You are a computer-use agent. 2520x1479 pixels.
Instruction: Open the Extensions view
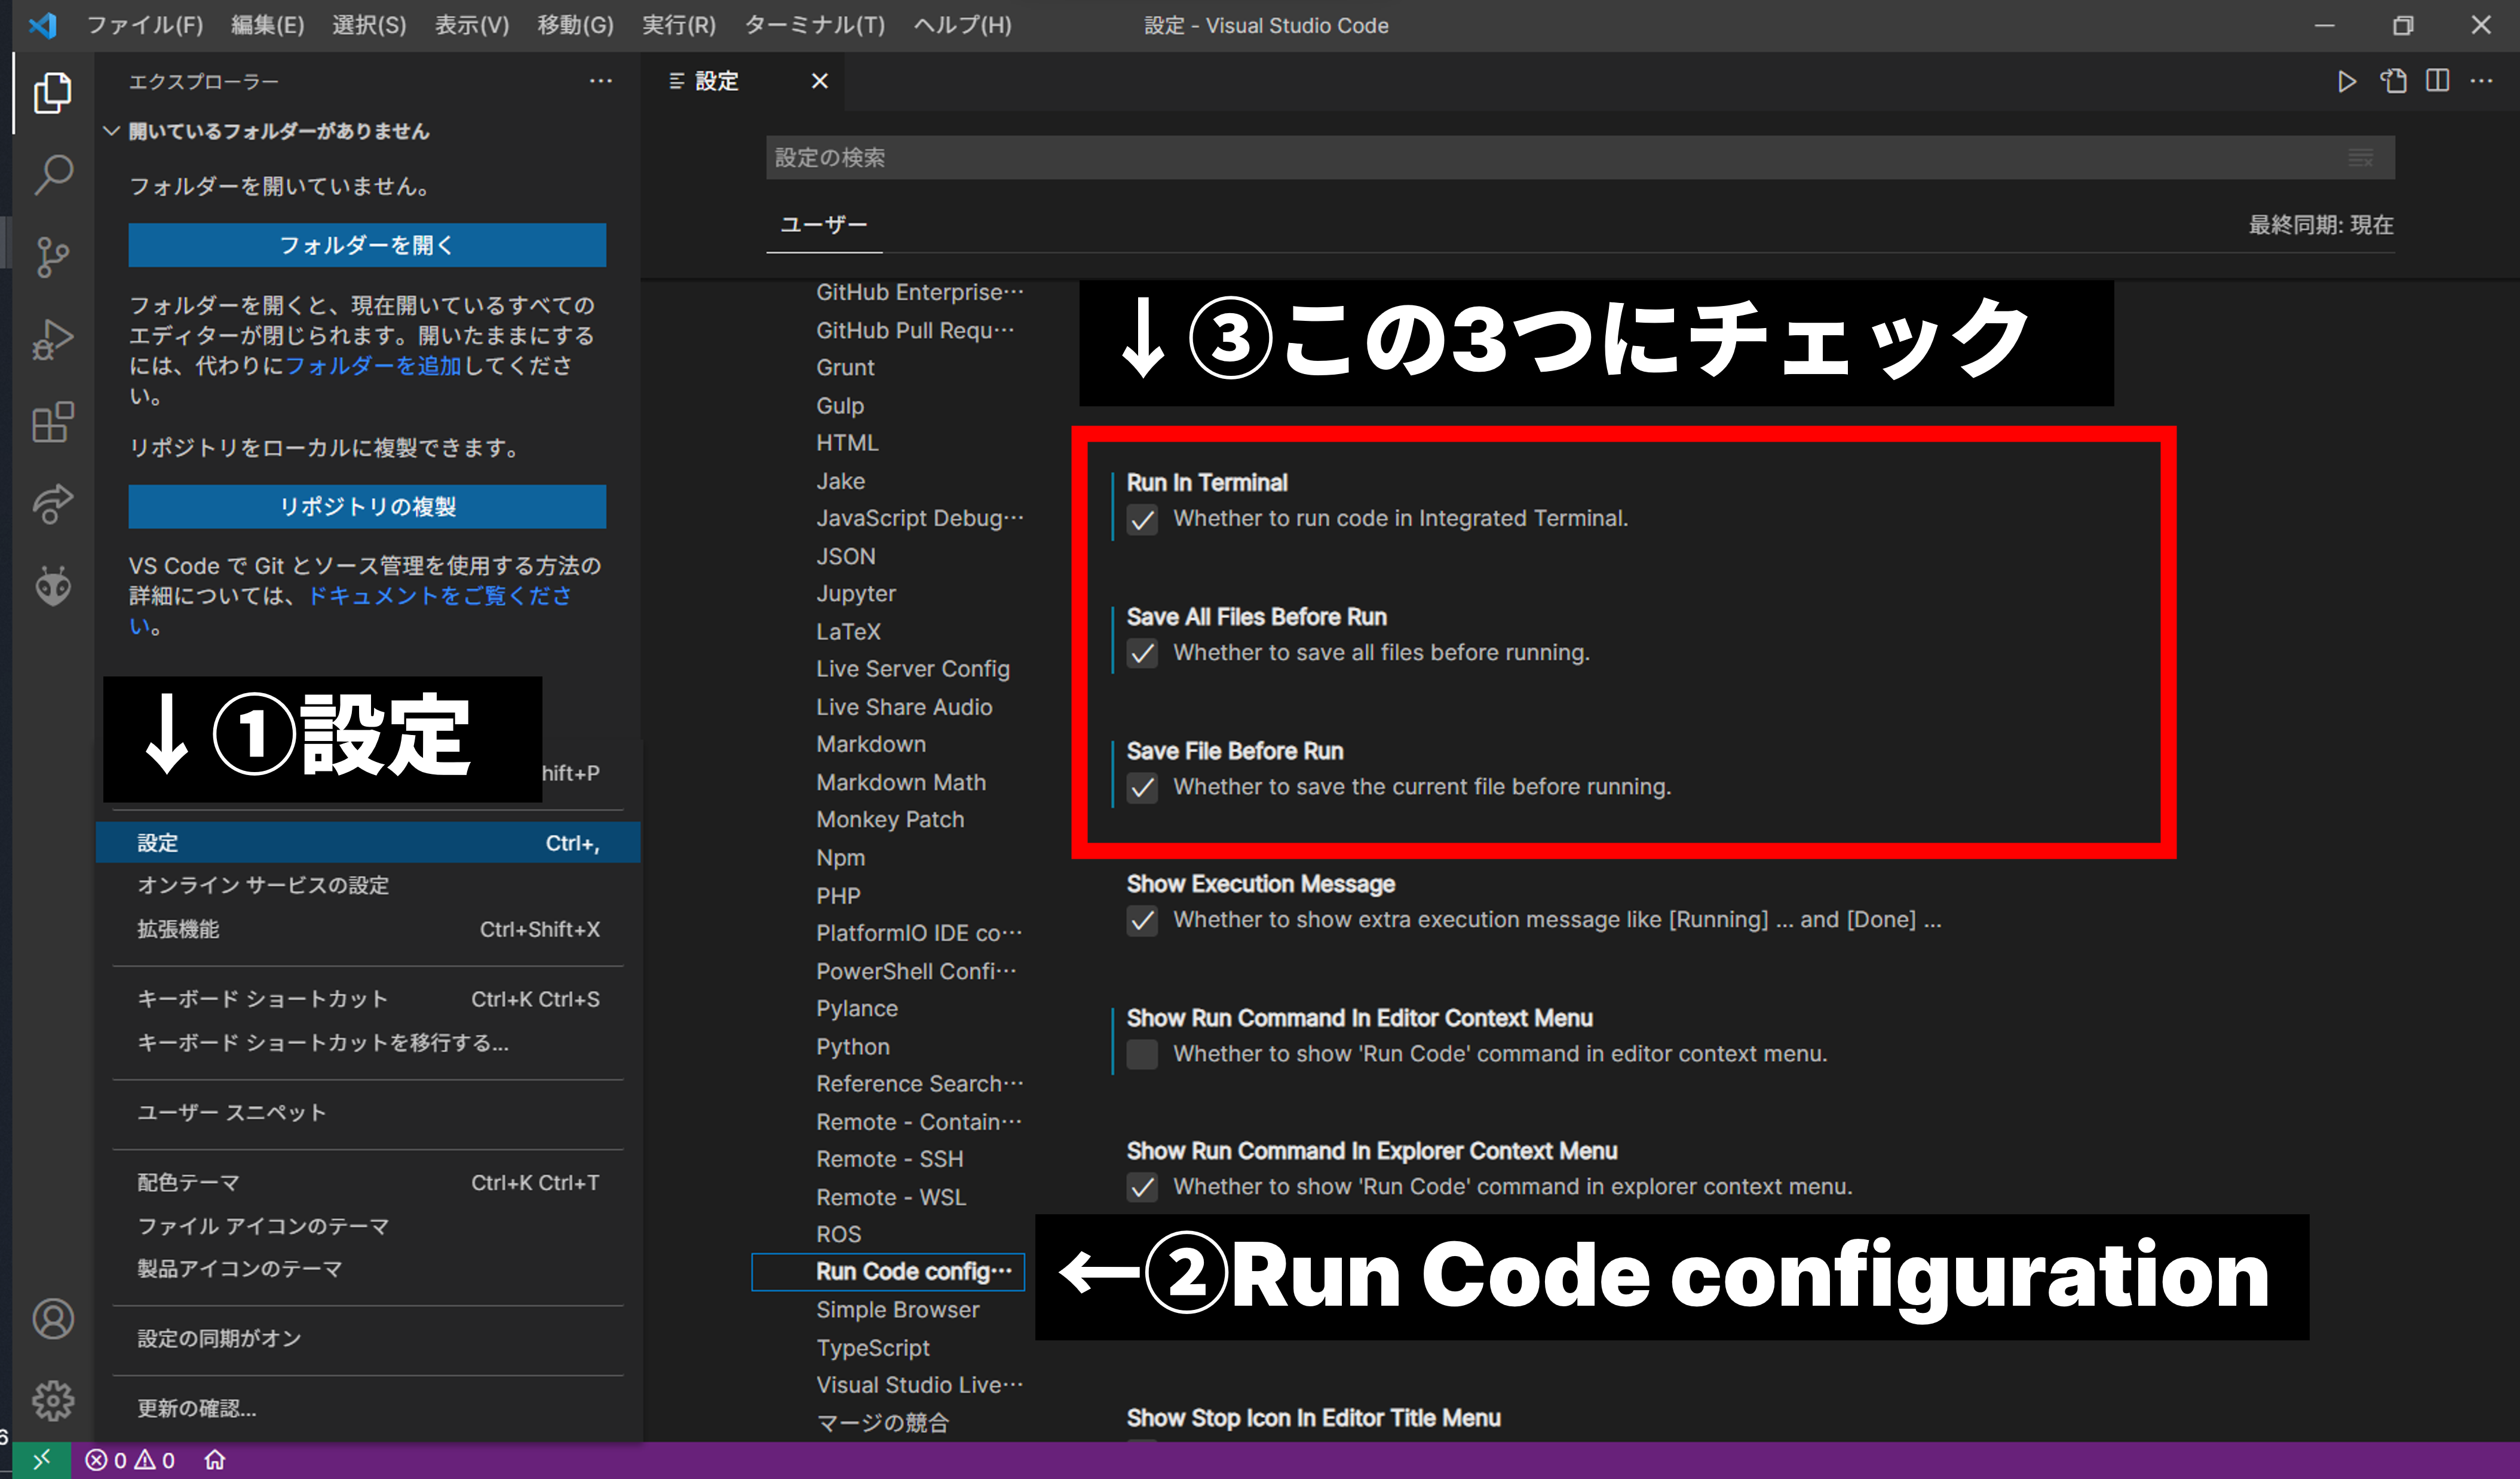(53, 422)
